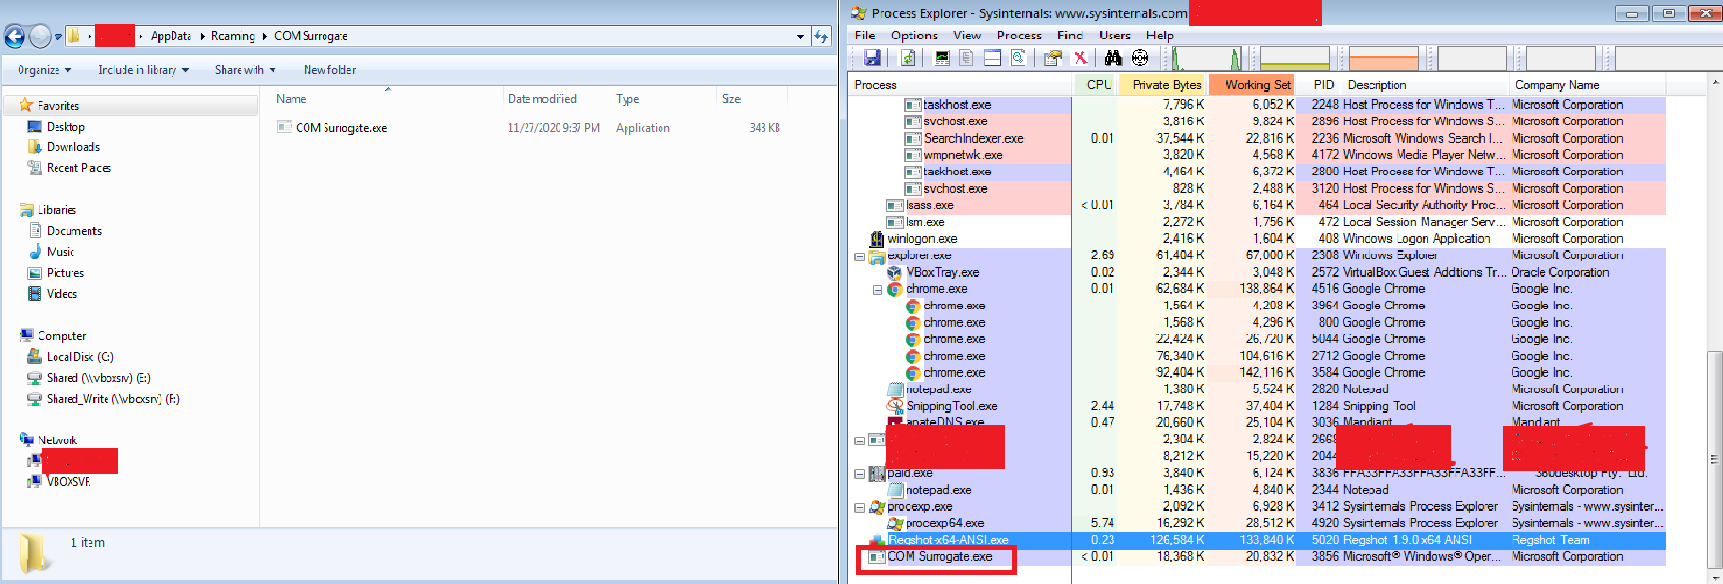Click the refresh button beside Explorer address bar

tap(821, 36)
